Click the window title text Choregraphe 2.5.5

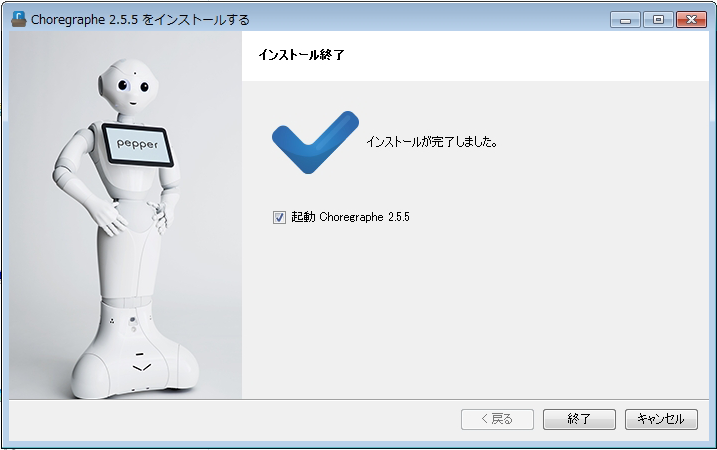[x=140, y=19]
